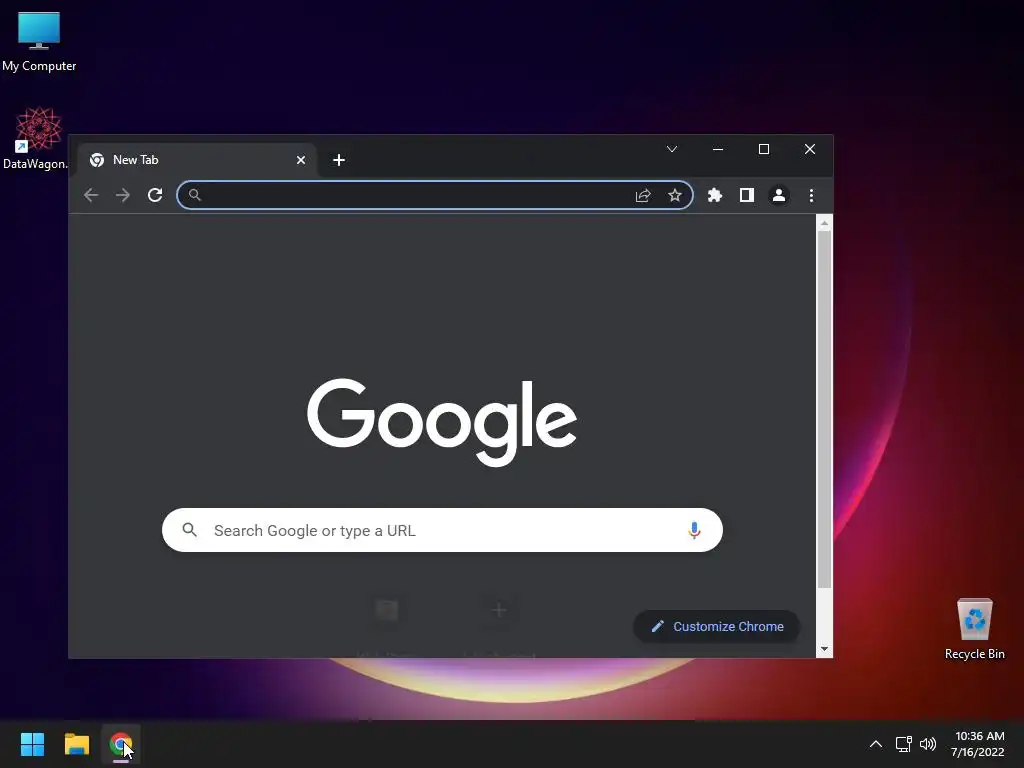Open the volume speaker tray icon
This screenshot has width=1024, height=768.
pos(927,744)
